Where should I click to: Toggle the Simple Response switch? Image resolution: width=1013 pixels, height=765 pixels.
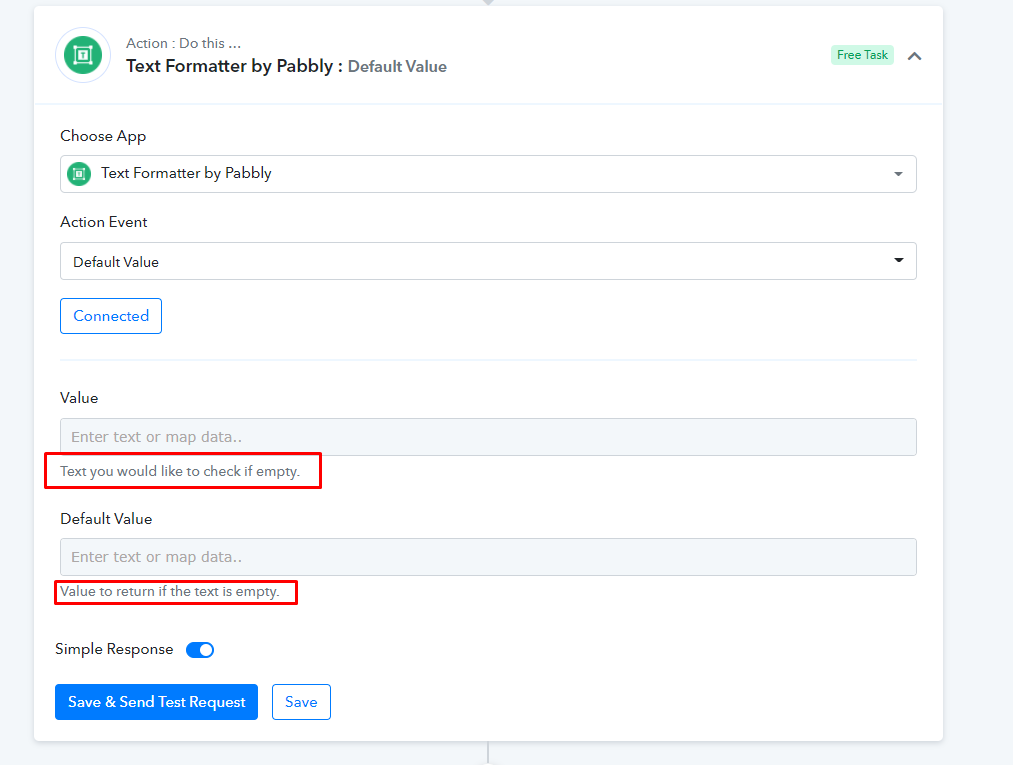coord(200,649)
